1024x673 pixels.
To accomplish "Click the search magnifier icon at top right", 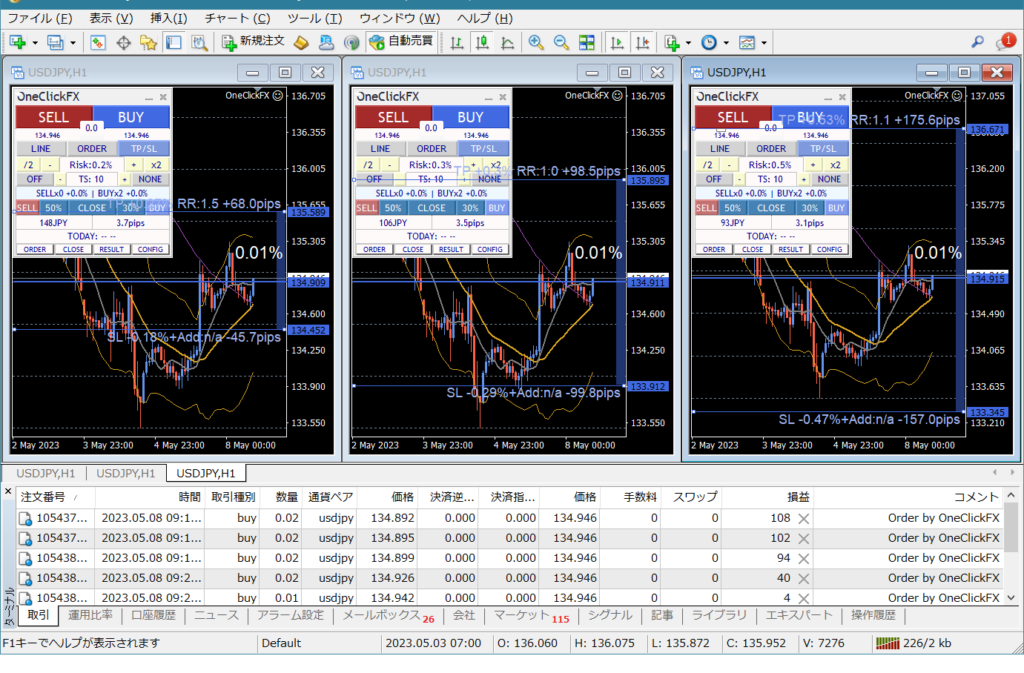I will (x=978, y=42).
